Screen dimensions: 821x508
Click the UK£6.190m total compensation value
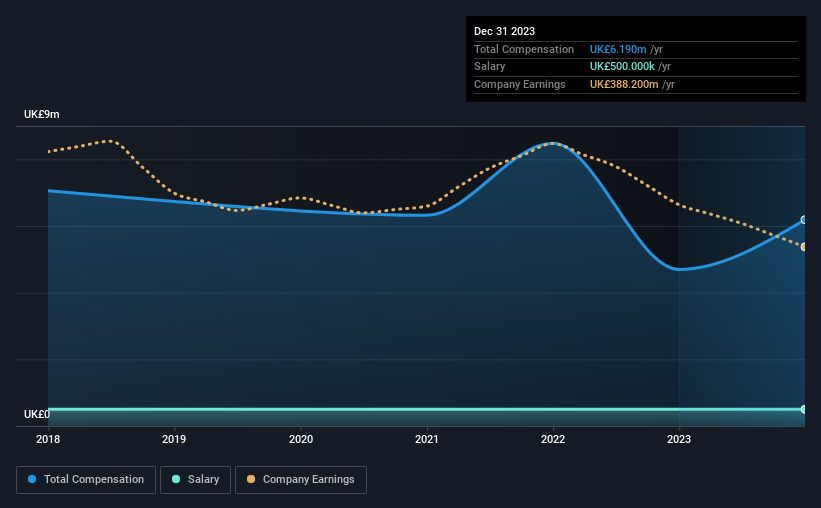pos(618,49)
